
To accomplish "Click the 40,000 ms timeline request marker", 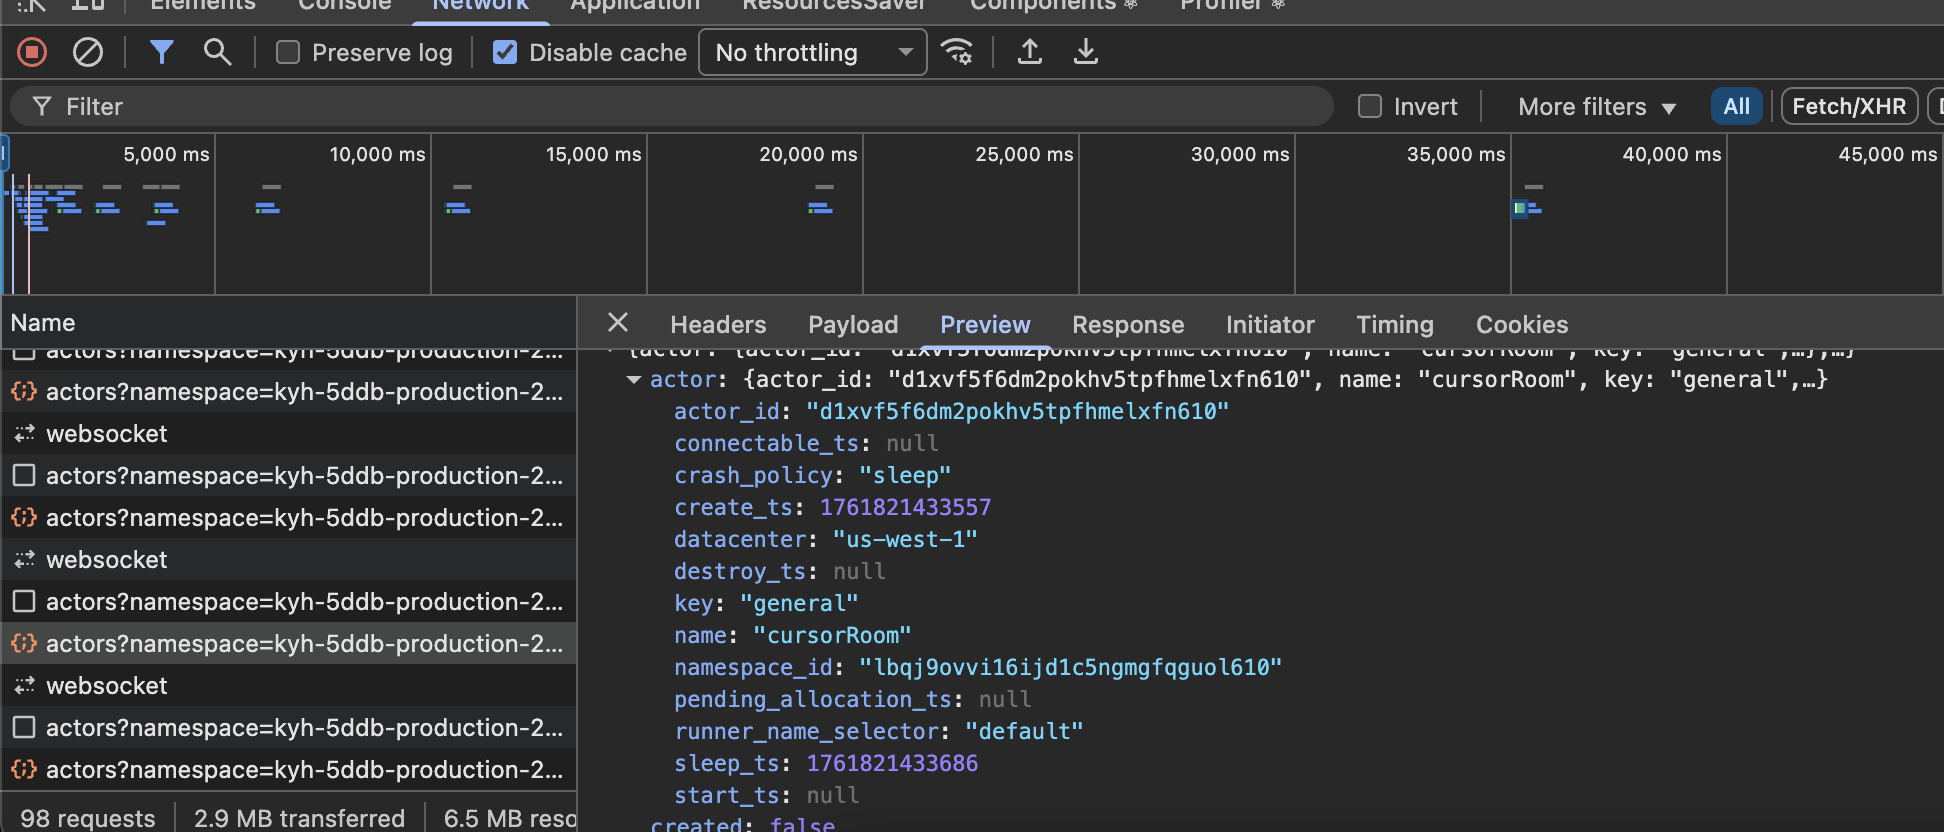I will (1521, 208).
